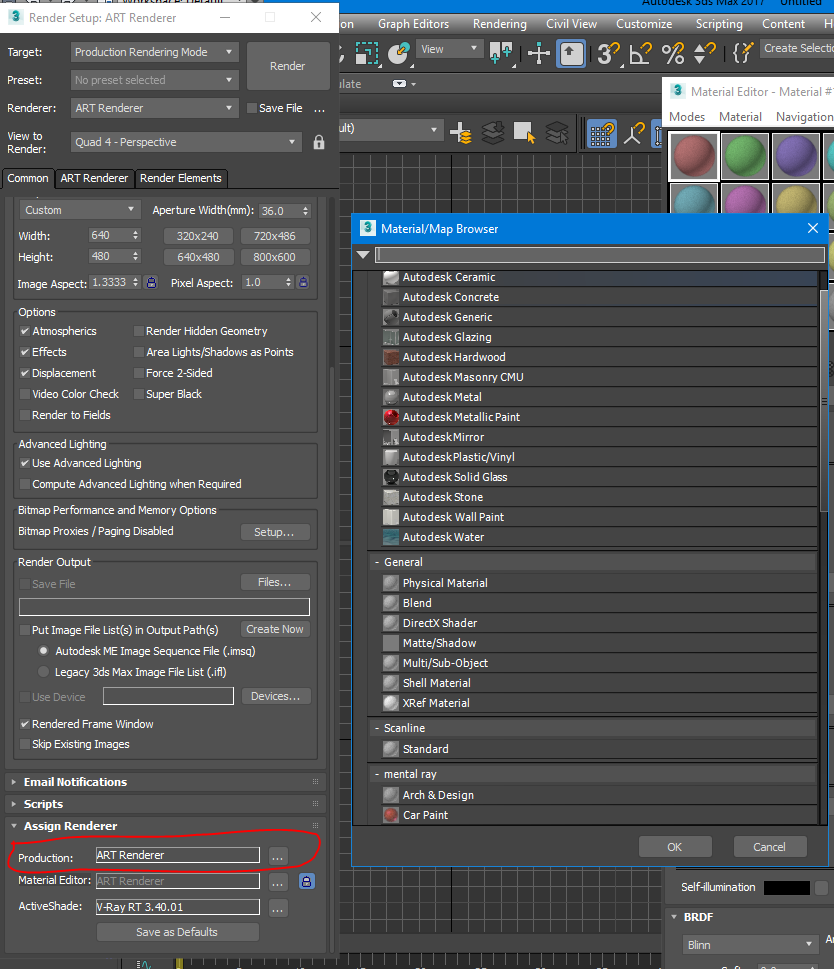Click the Files... button

click(274, 582)
